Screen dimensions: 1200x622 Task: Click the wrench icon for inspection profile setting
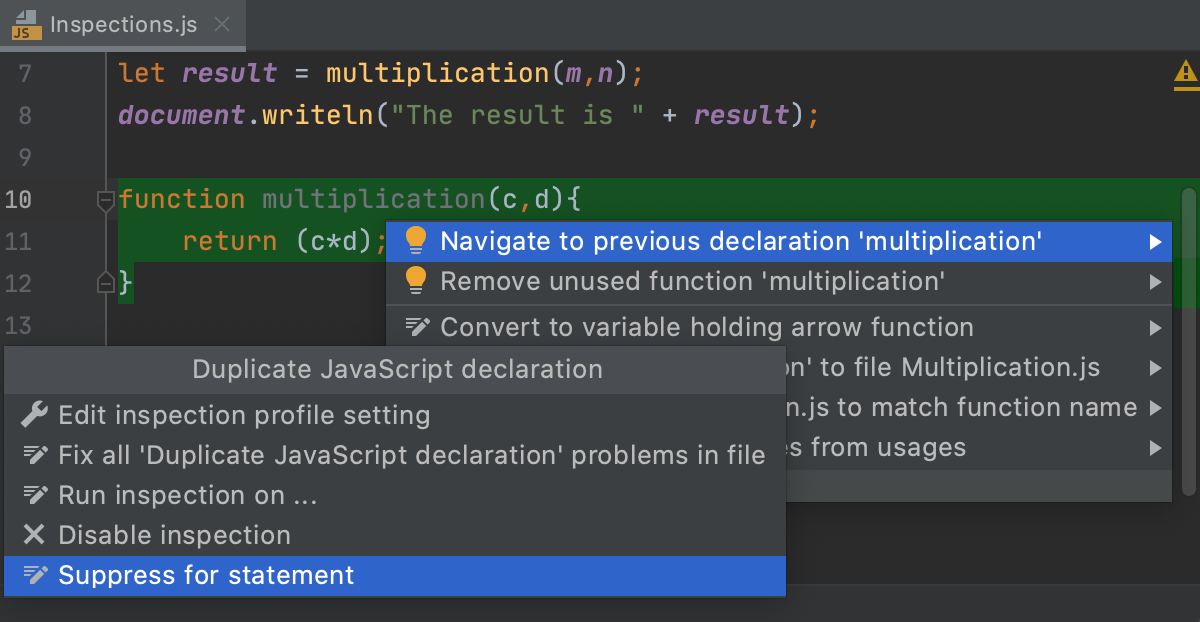[x=34, y=415]
